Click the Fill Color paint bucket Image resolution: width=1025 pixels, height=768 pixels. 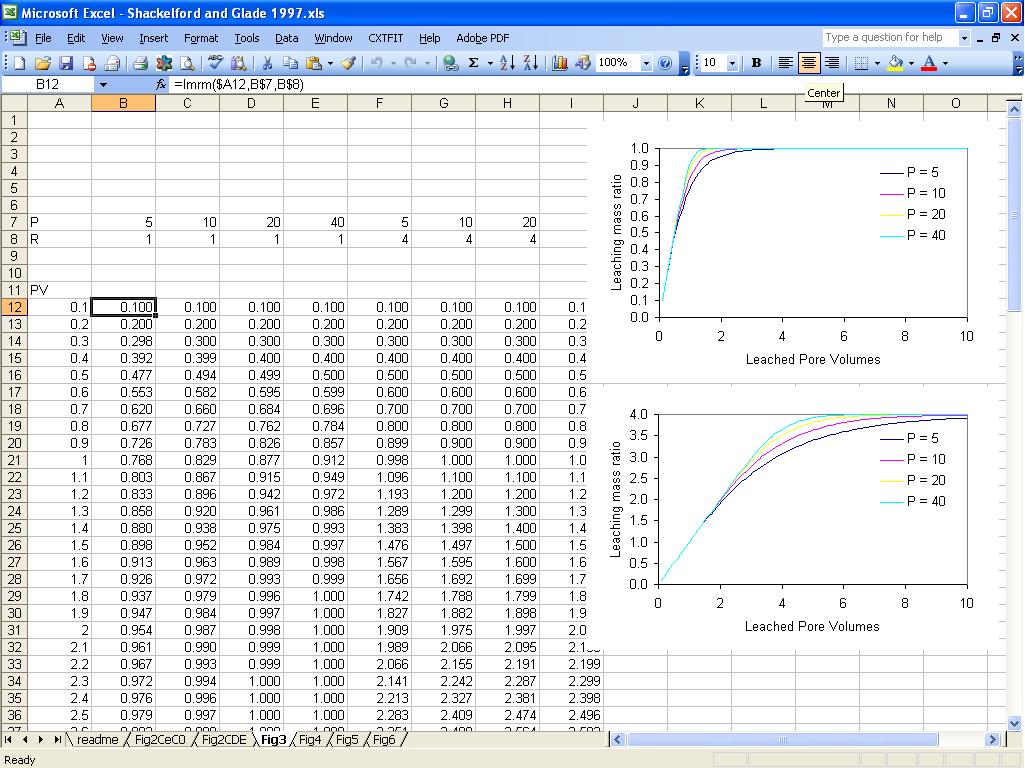click(x=894, y=63)
